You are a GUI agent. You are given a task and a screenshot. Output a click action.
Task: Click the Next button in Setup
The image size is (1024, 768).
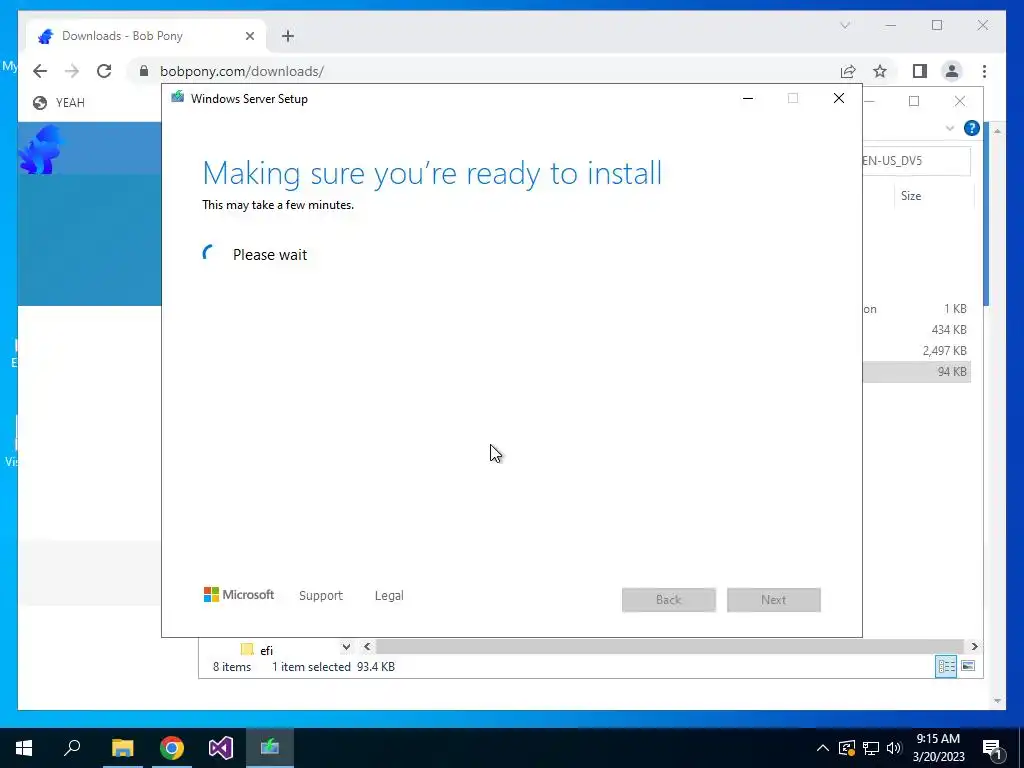click(x=774, y=600)
